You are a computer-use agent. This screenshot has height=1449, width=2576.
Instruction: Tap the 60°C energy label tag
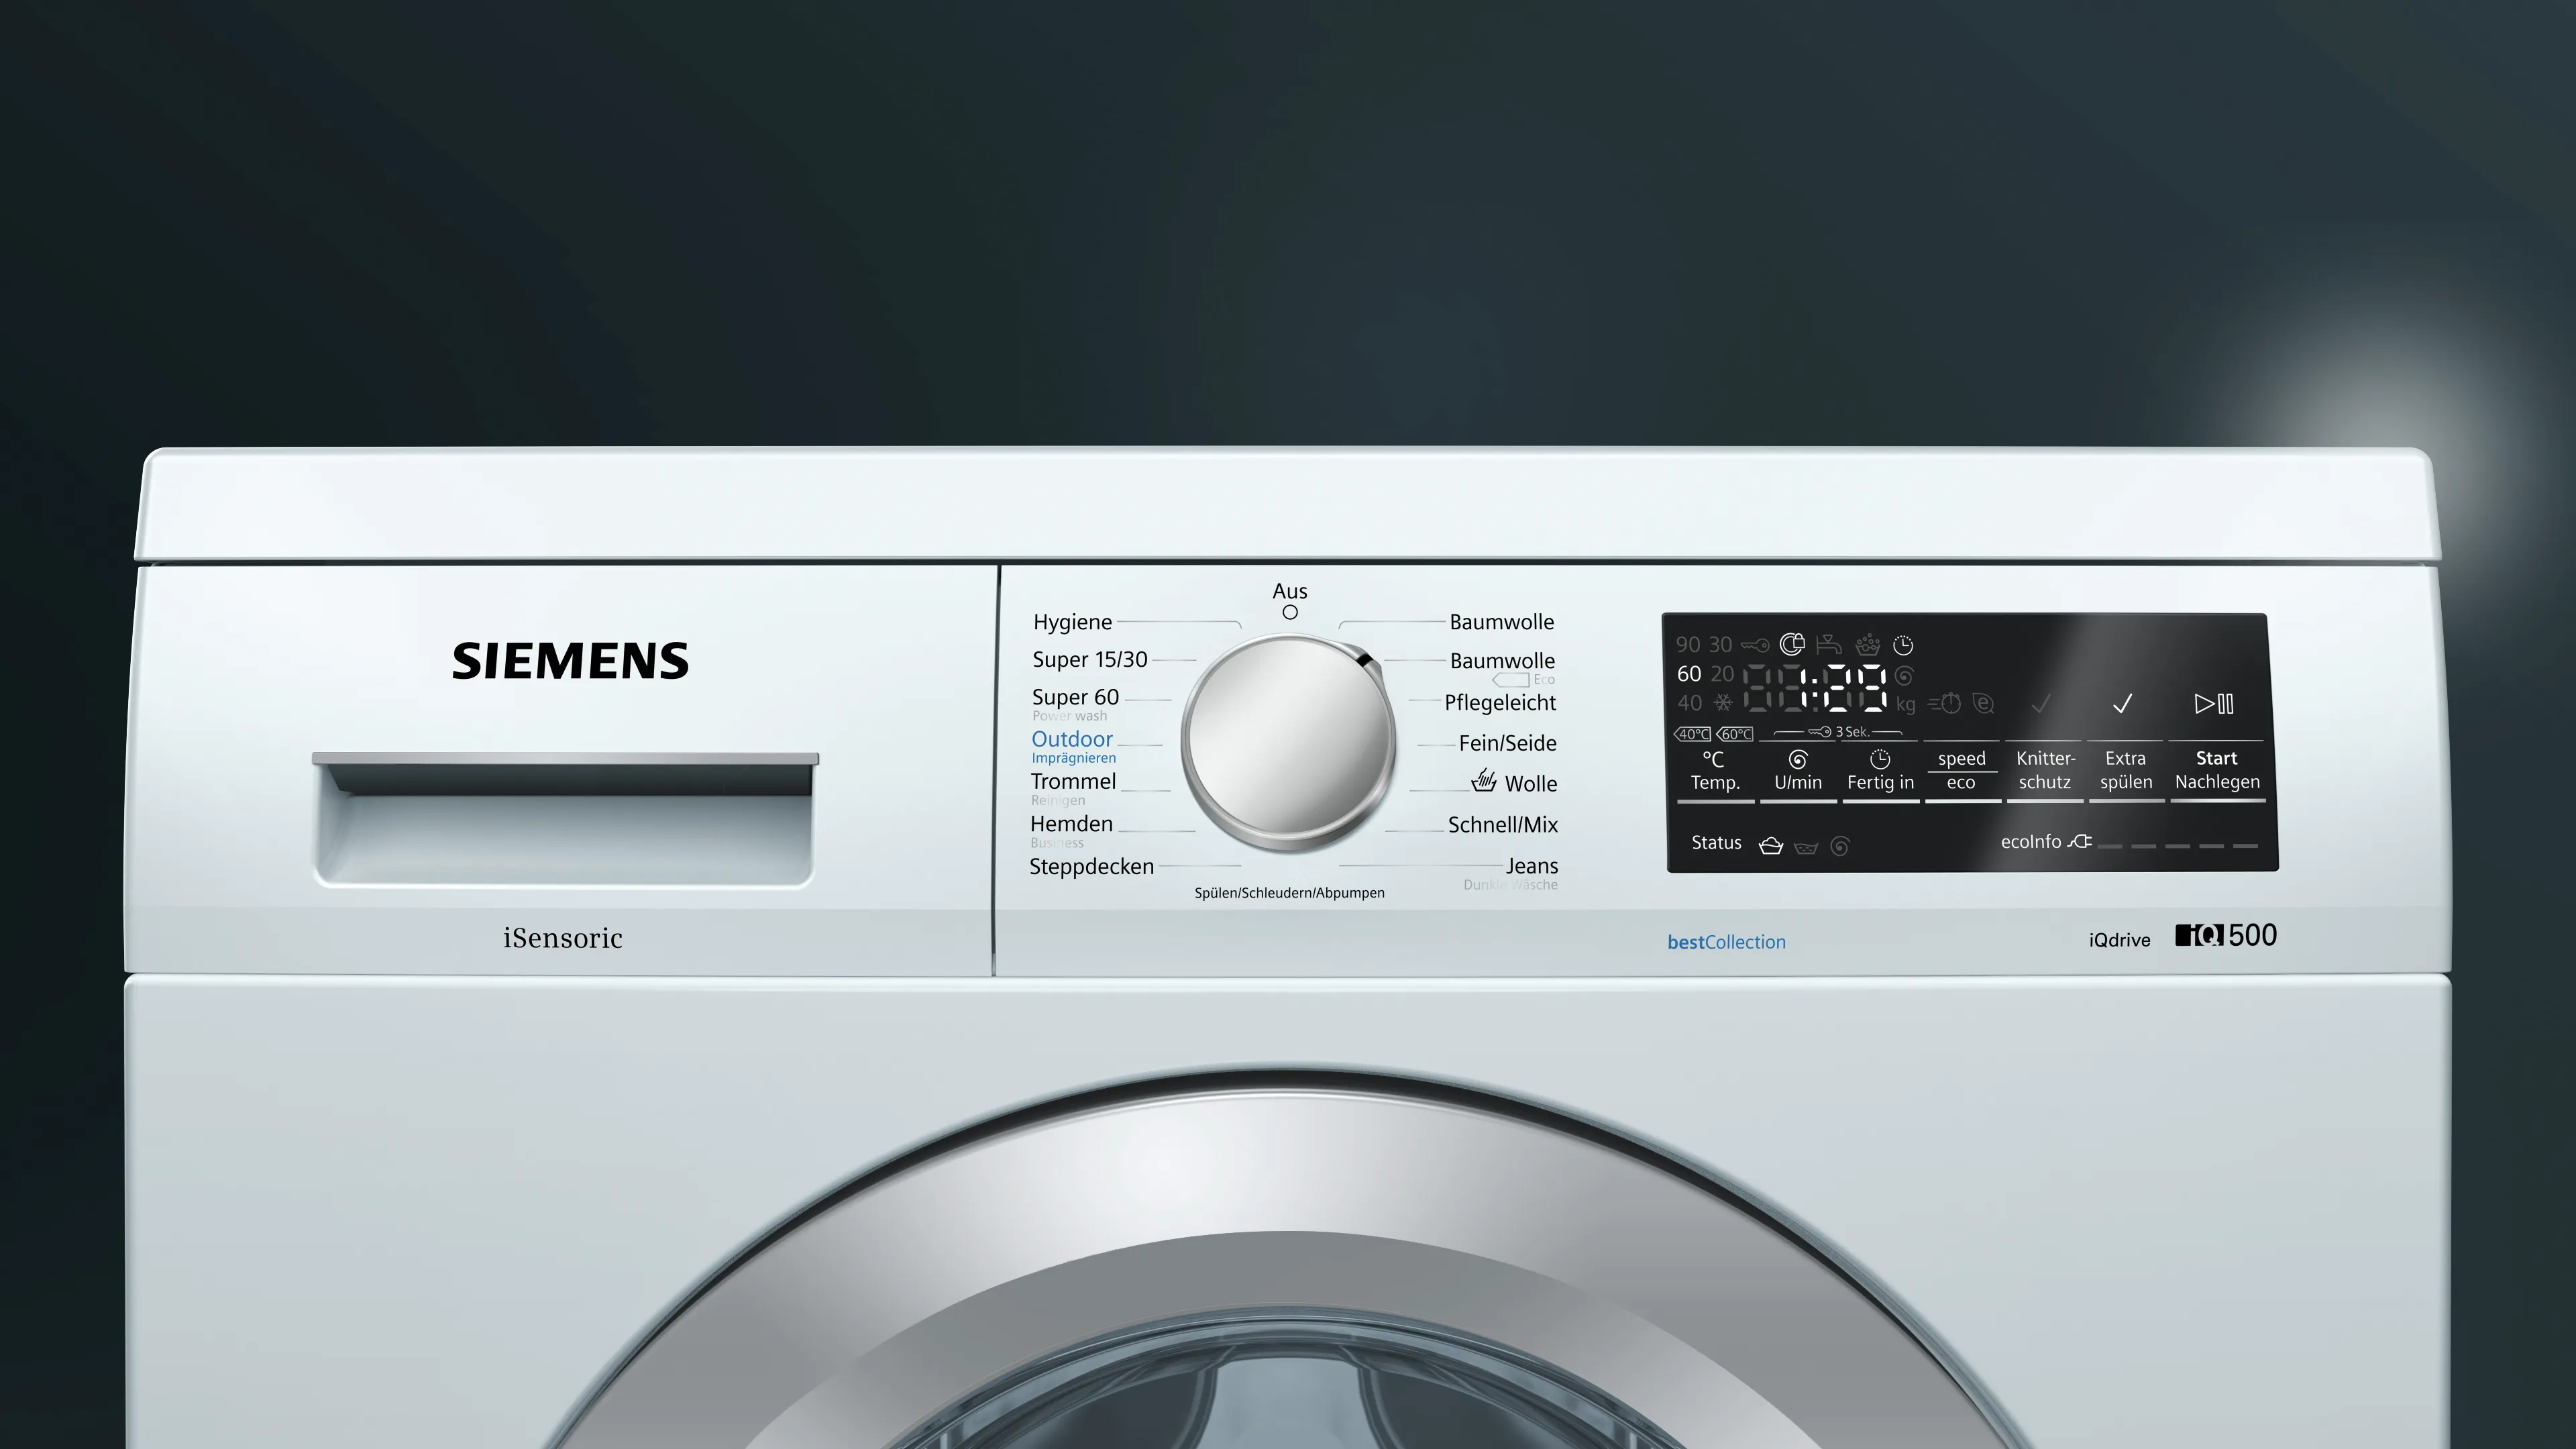(x=1735, y=734)
